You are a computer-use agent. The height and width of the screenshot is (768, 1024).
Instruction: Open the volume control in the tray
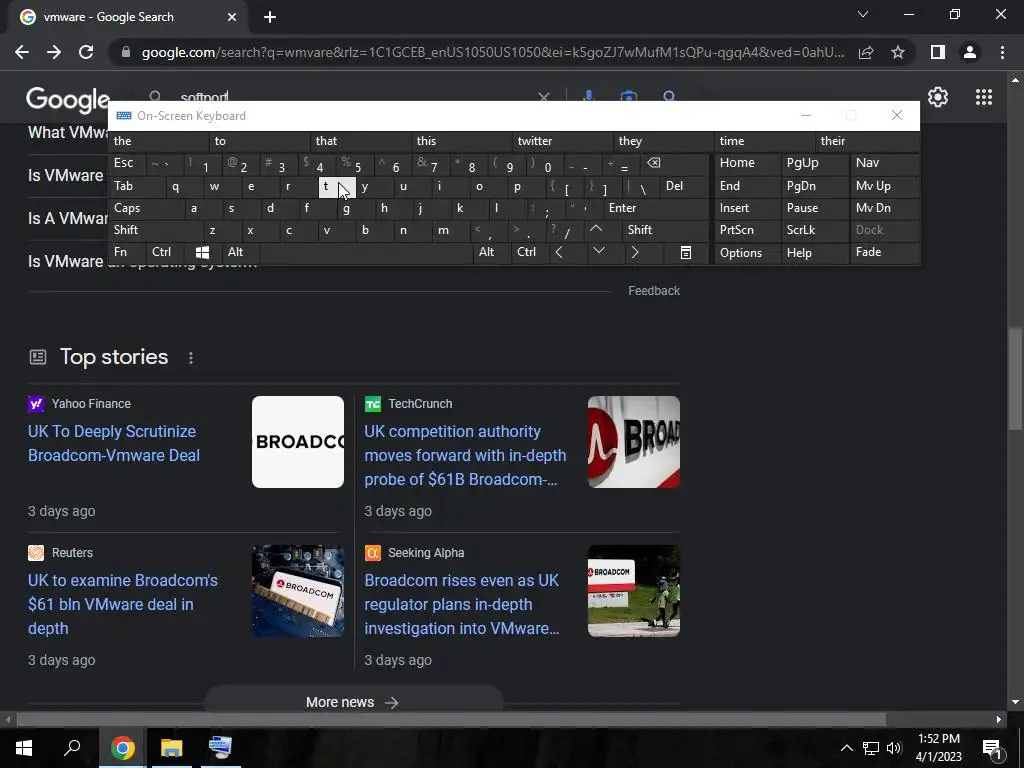(894, 748)
